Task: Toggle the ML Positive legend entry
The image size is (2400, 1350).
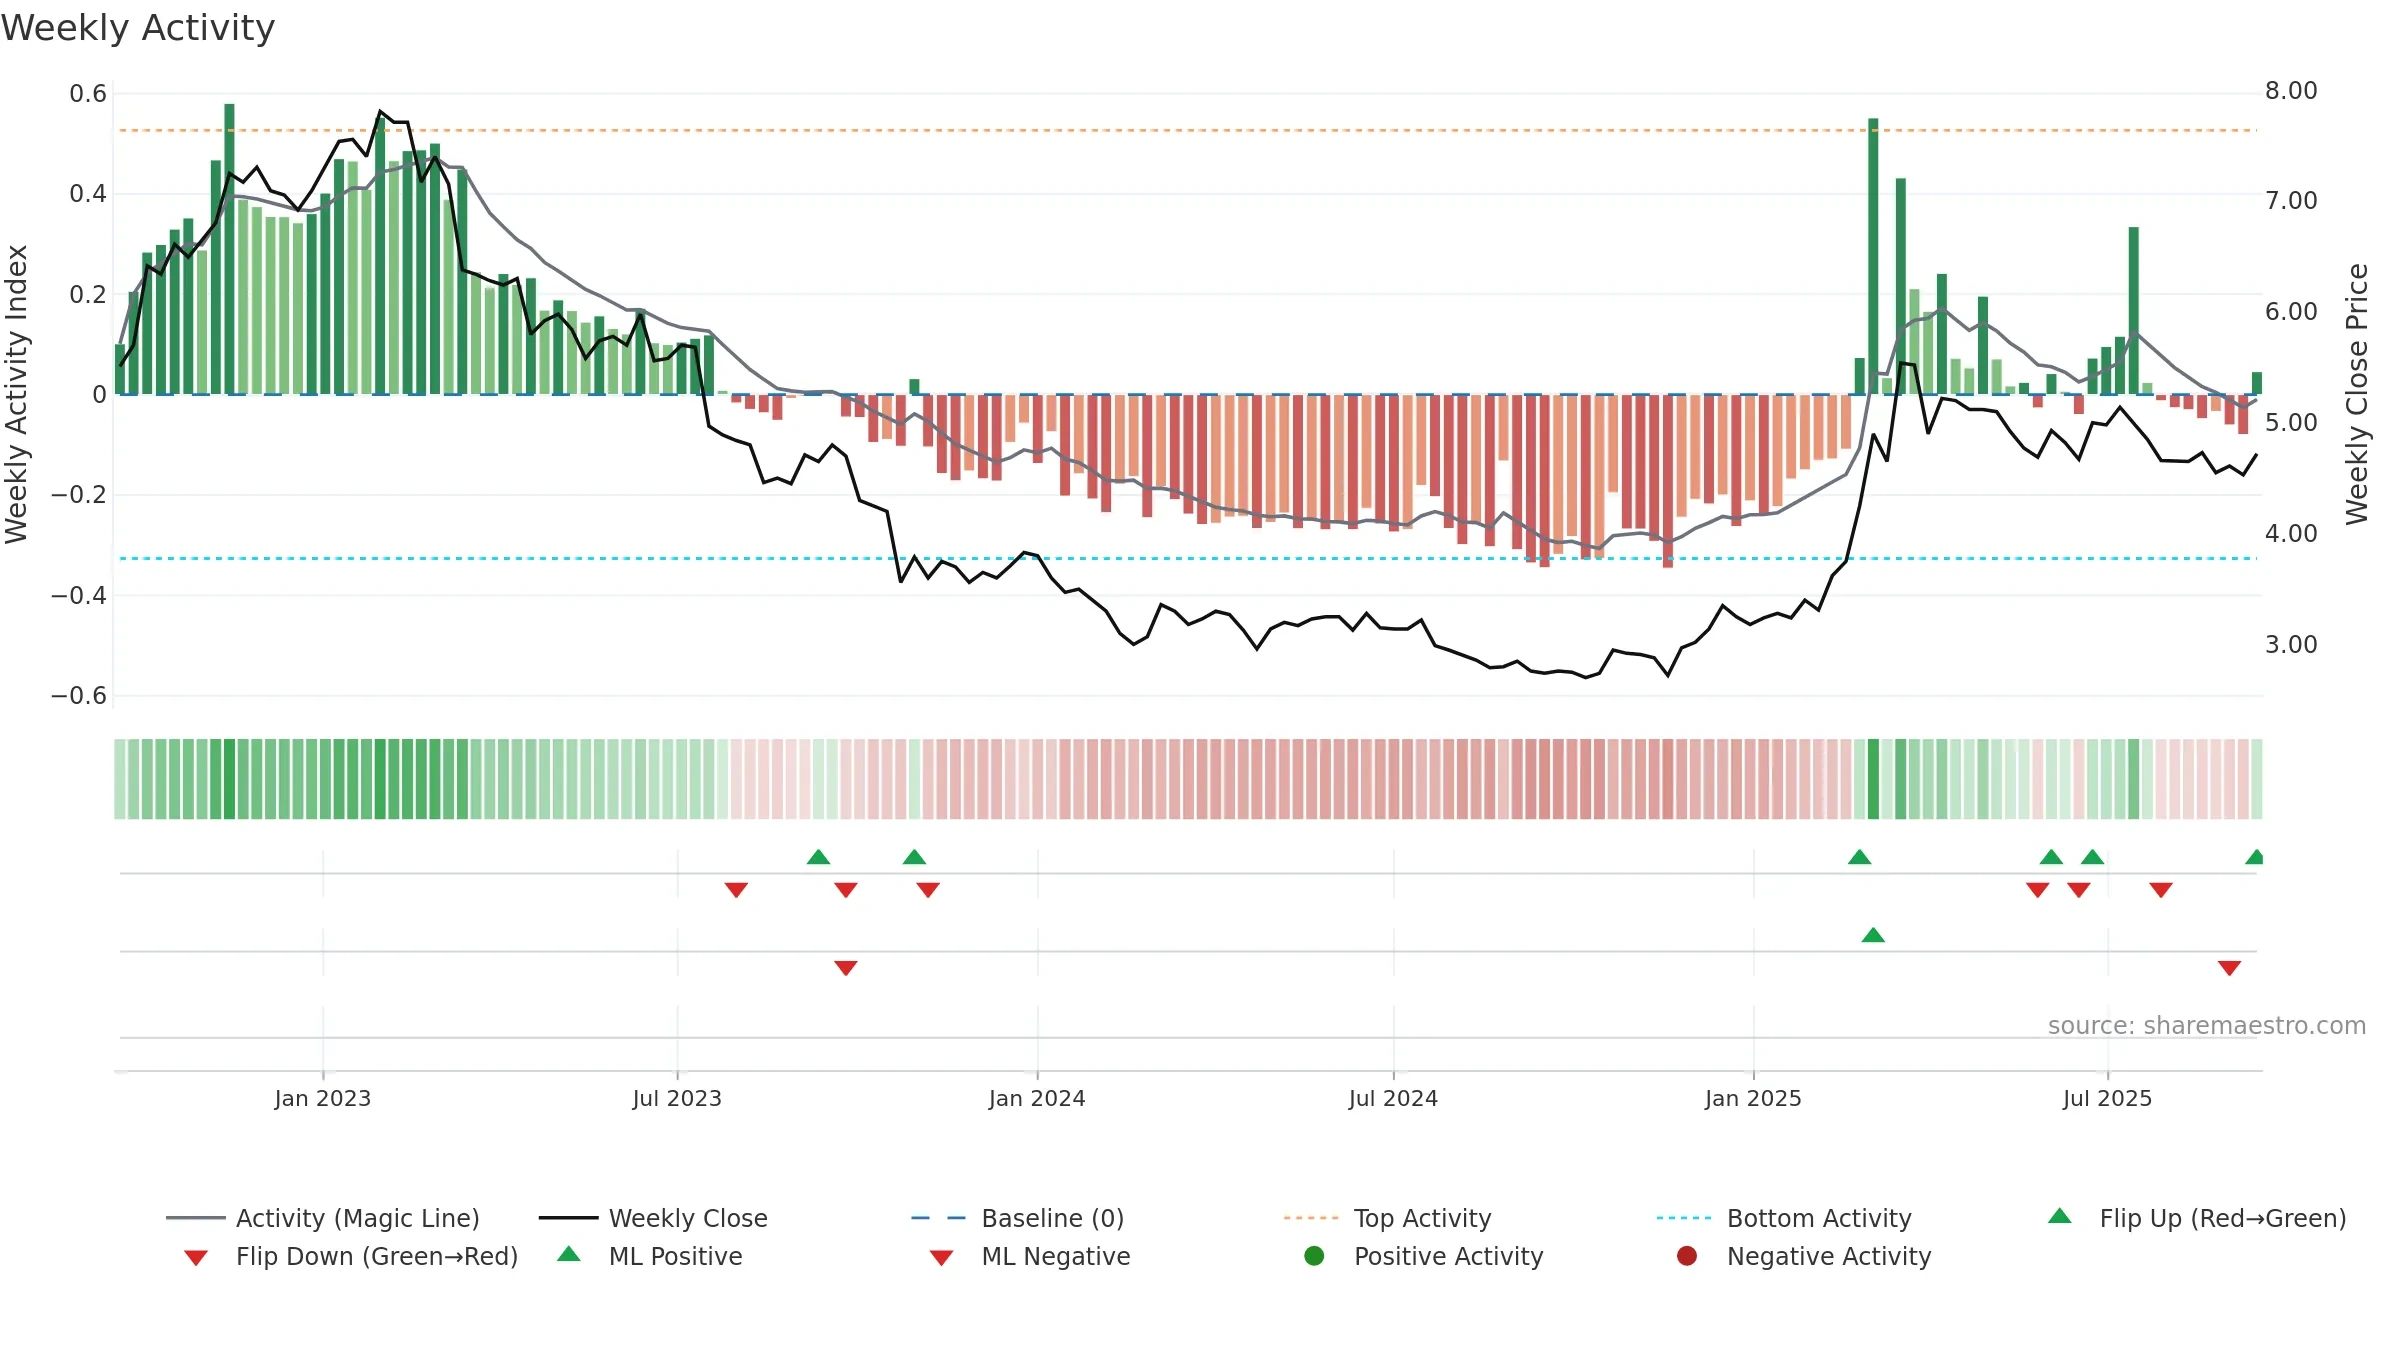Action: click(650, 1256)
